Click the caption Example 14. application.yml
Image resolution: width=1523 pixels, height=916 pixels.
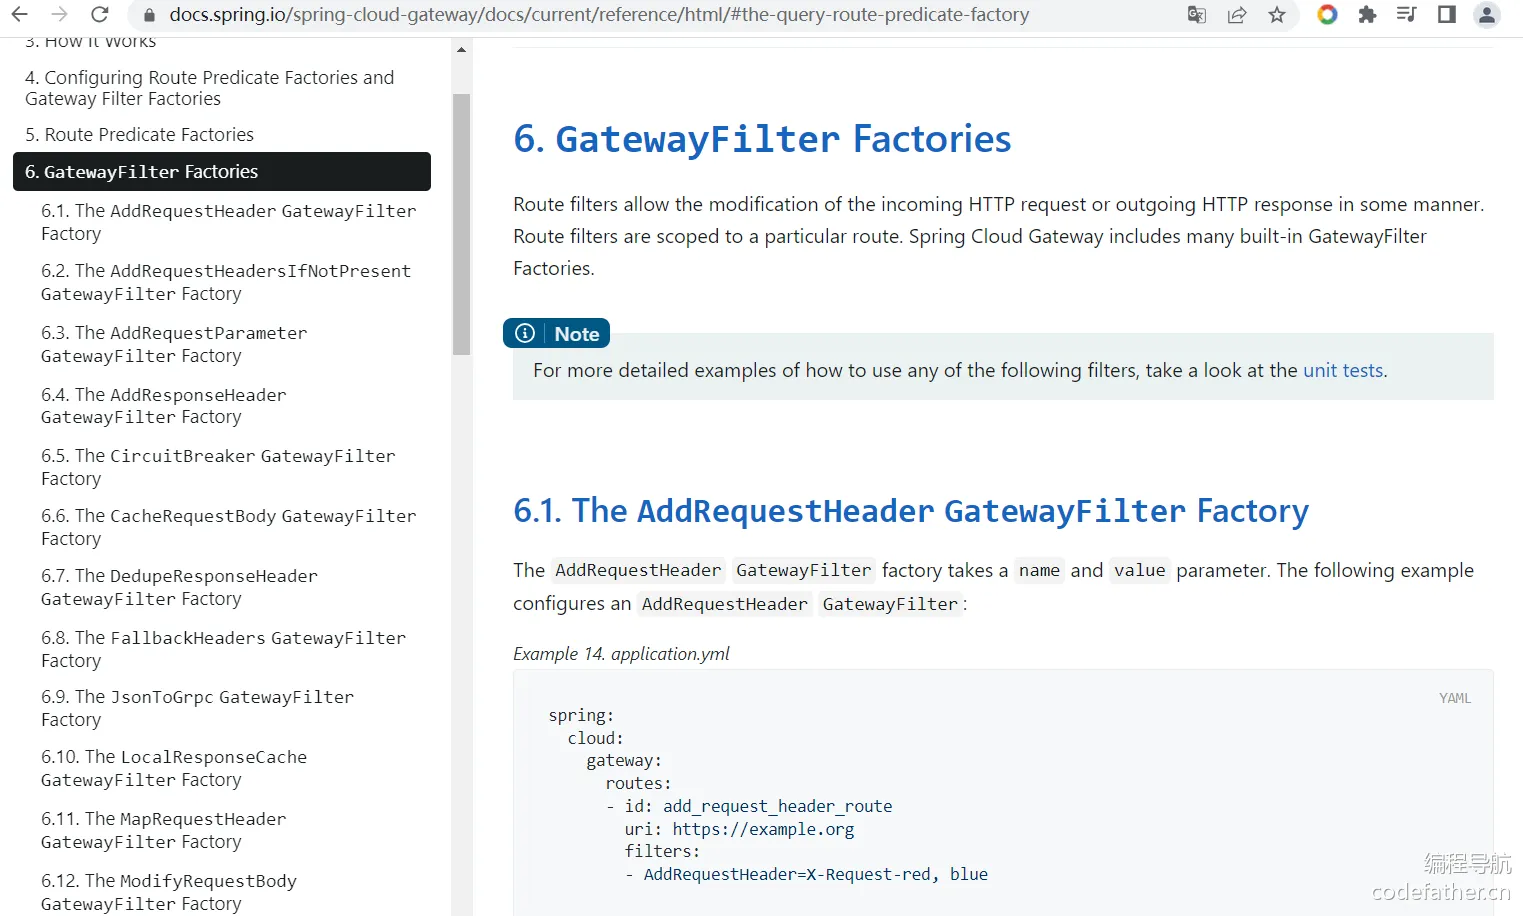coord(621,653)
